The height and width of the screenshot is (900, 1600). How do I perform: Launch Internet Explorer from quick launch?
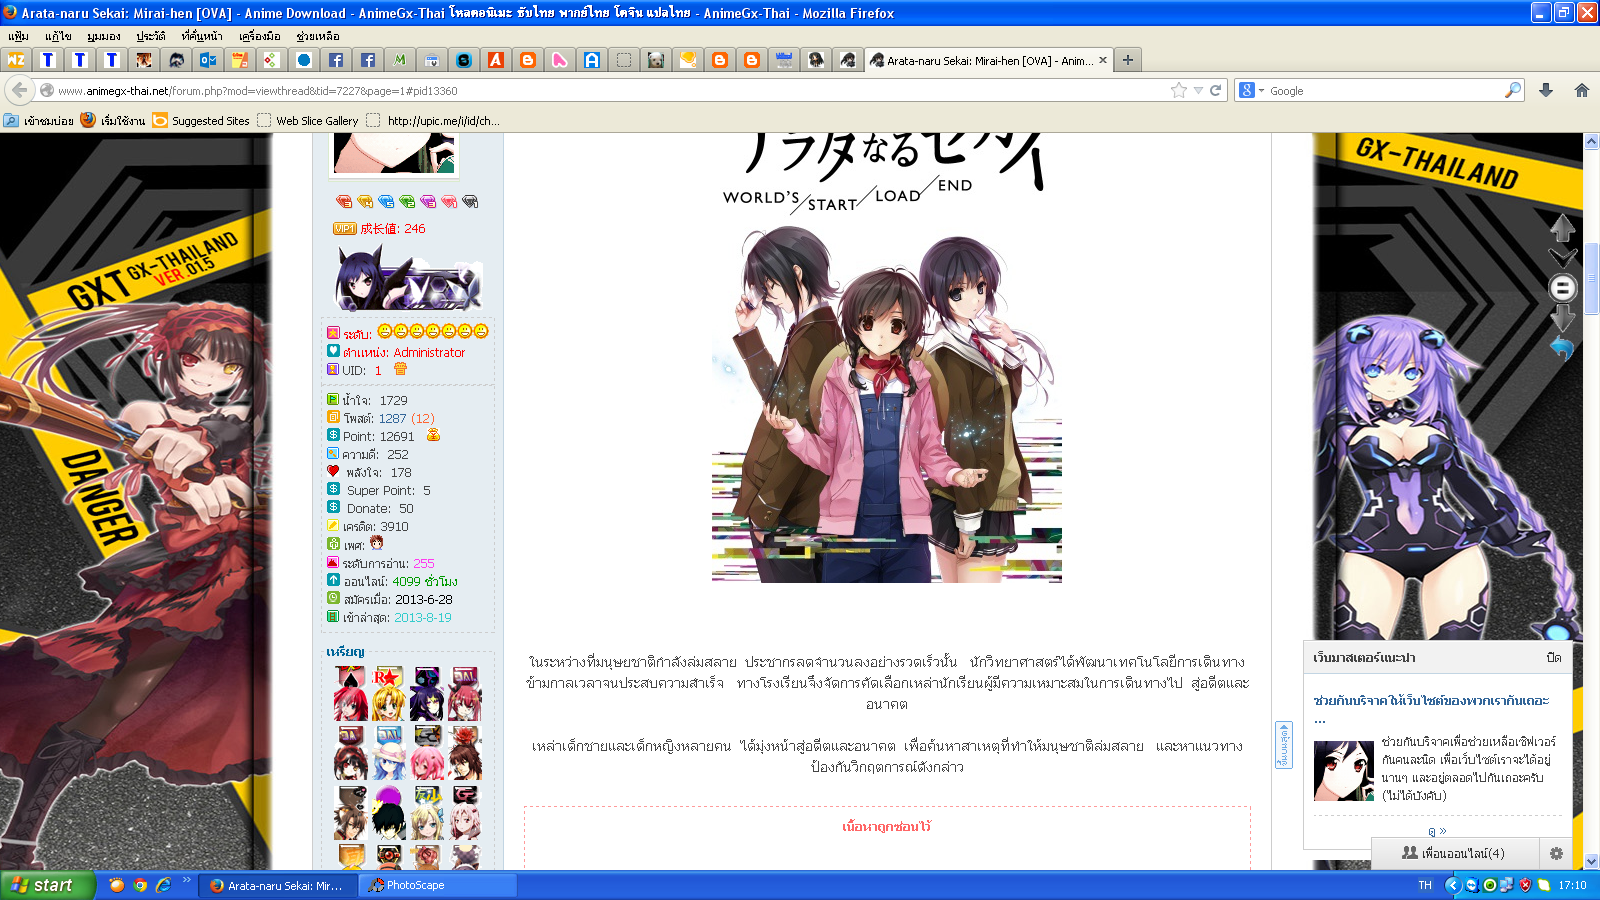coord(163,885)
